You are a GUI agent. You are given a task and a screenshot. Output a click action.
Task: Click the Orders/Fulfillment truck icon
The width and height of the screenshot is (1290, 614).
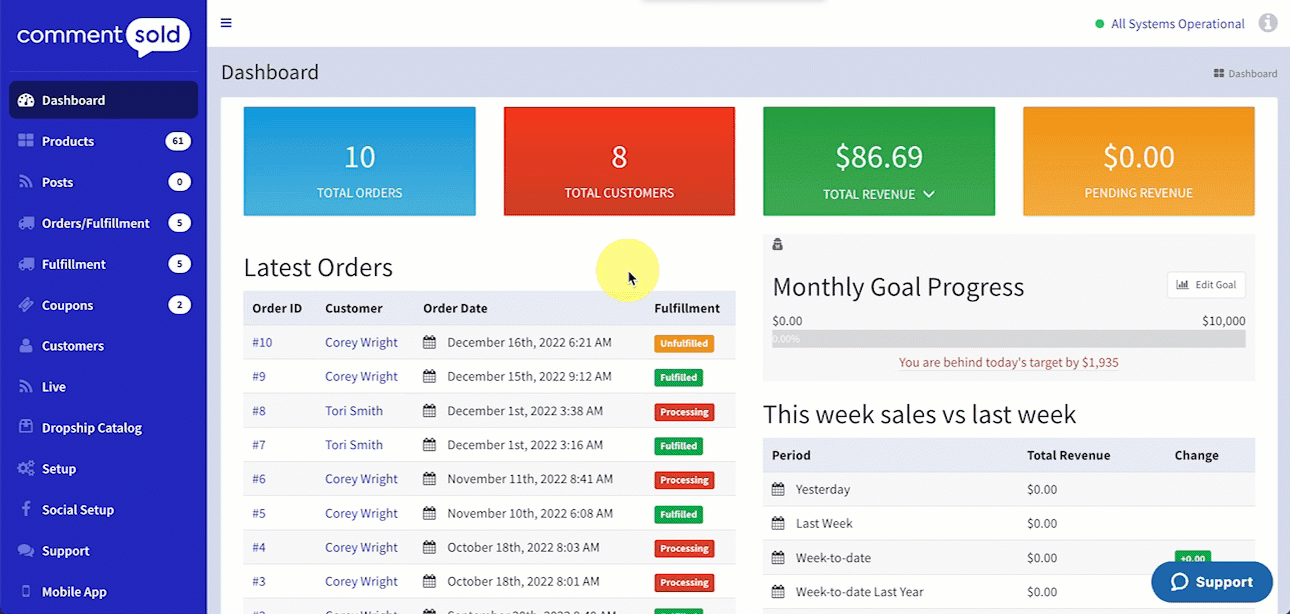click(26, 223)
